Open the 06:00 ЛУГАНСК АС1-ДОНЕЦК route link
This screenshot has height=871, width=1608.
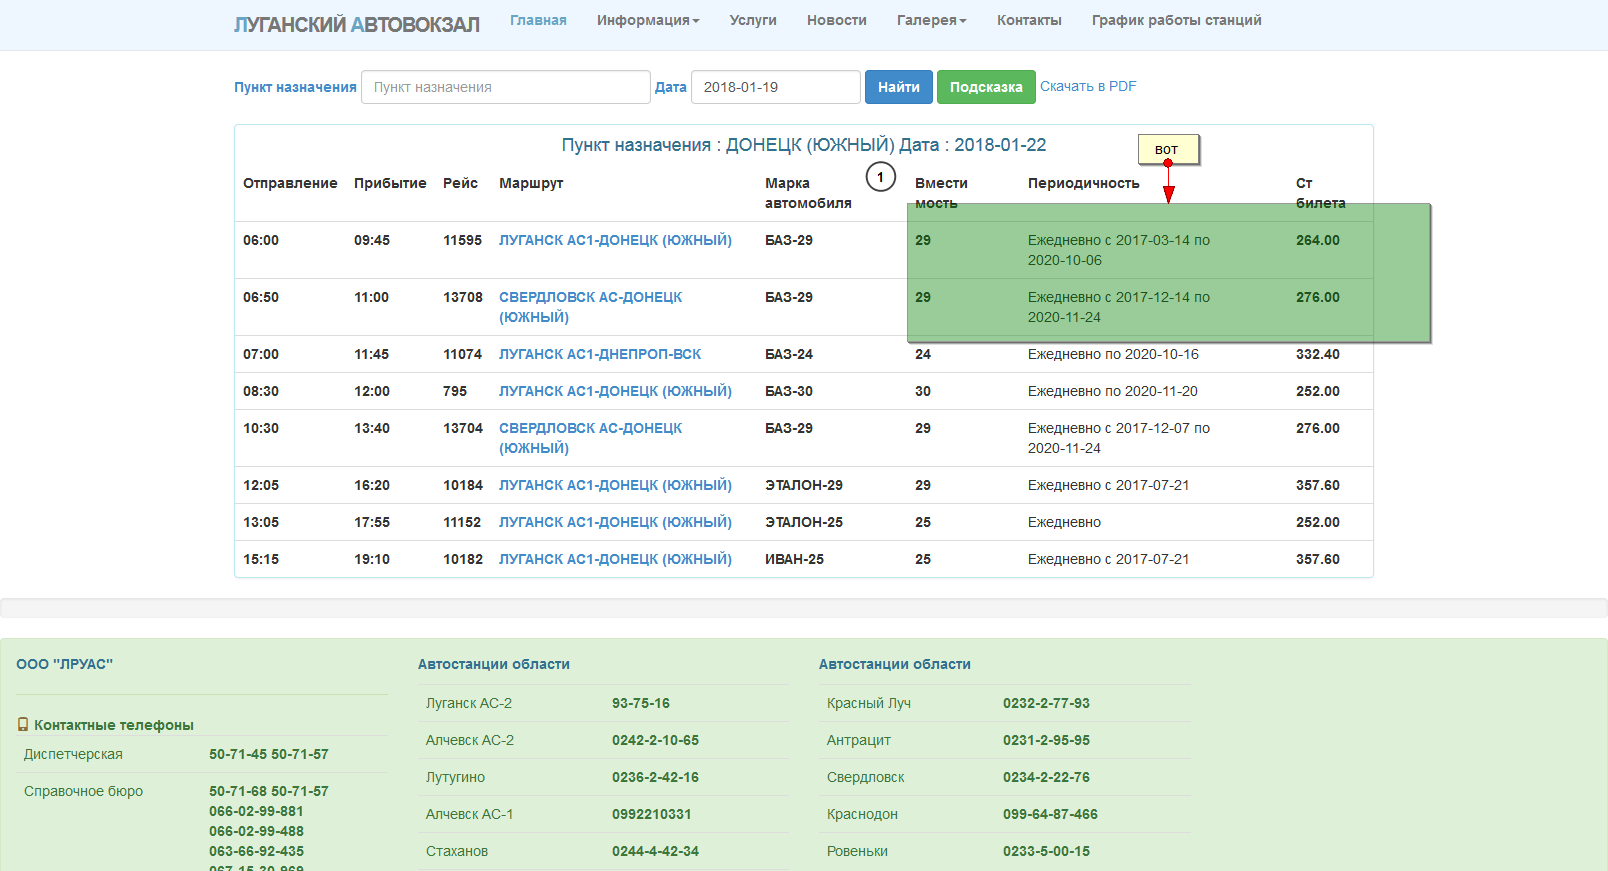click(x=615, y=240)
